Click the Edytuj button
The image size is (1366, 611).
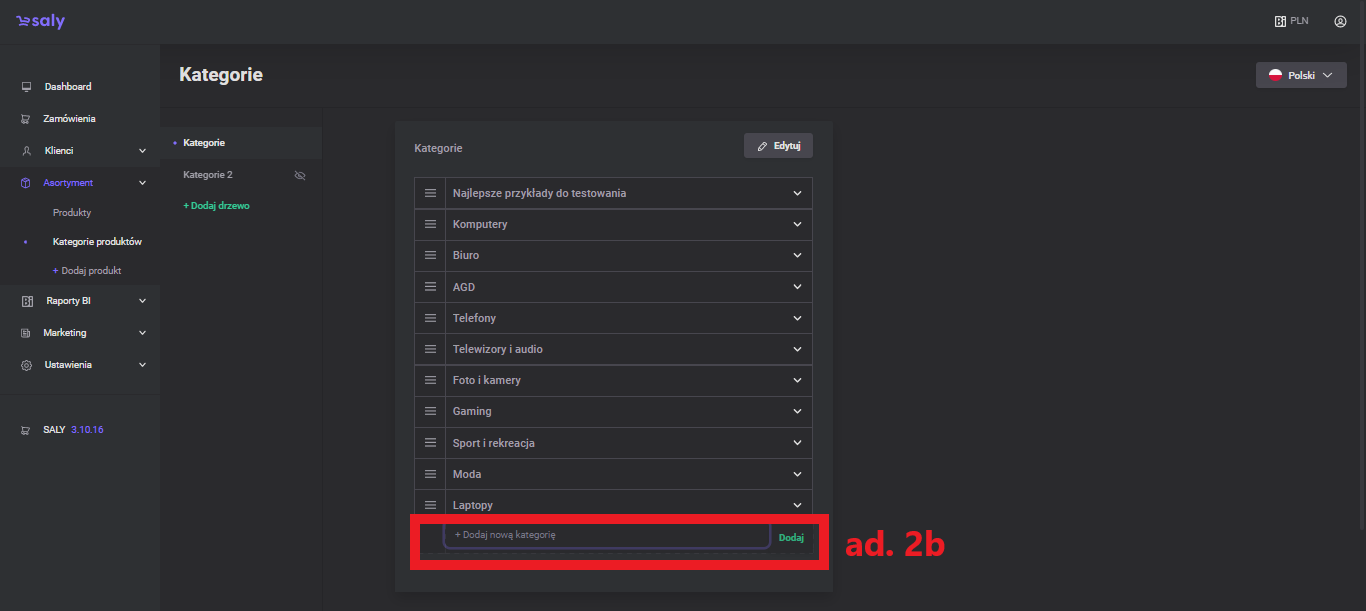[x=778, y=146]
